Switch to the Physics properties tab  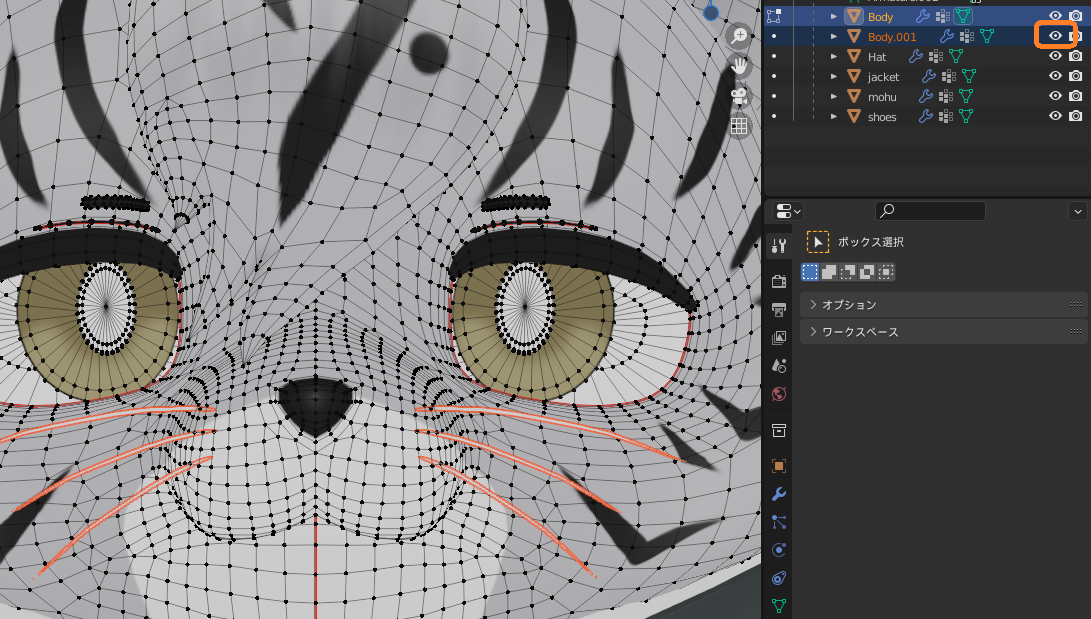coord(779,550)
